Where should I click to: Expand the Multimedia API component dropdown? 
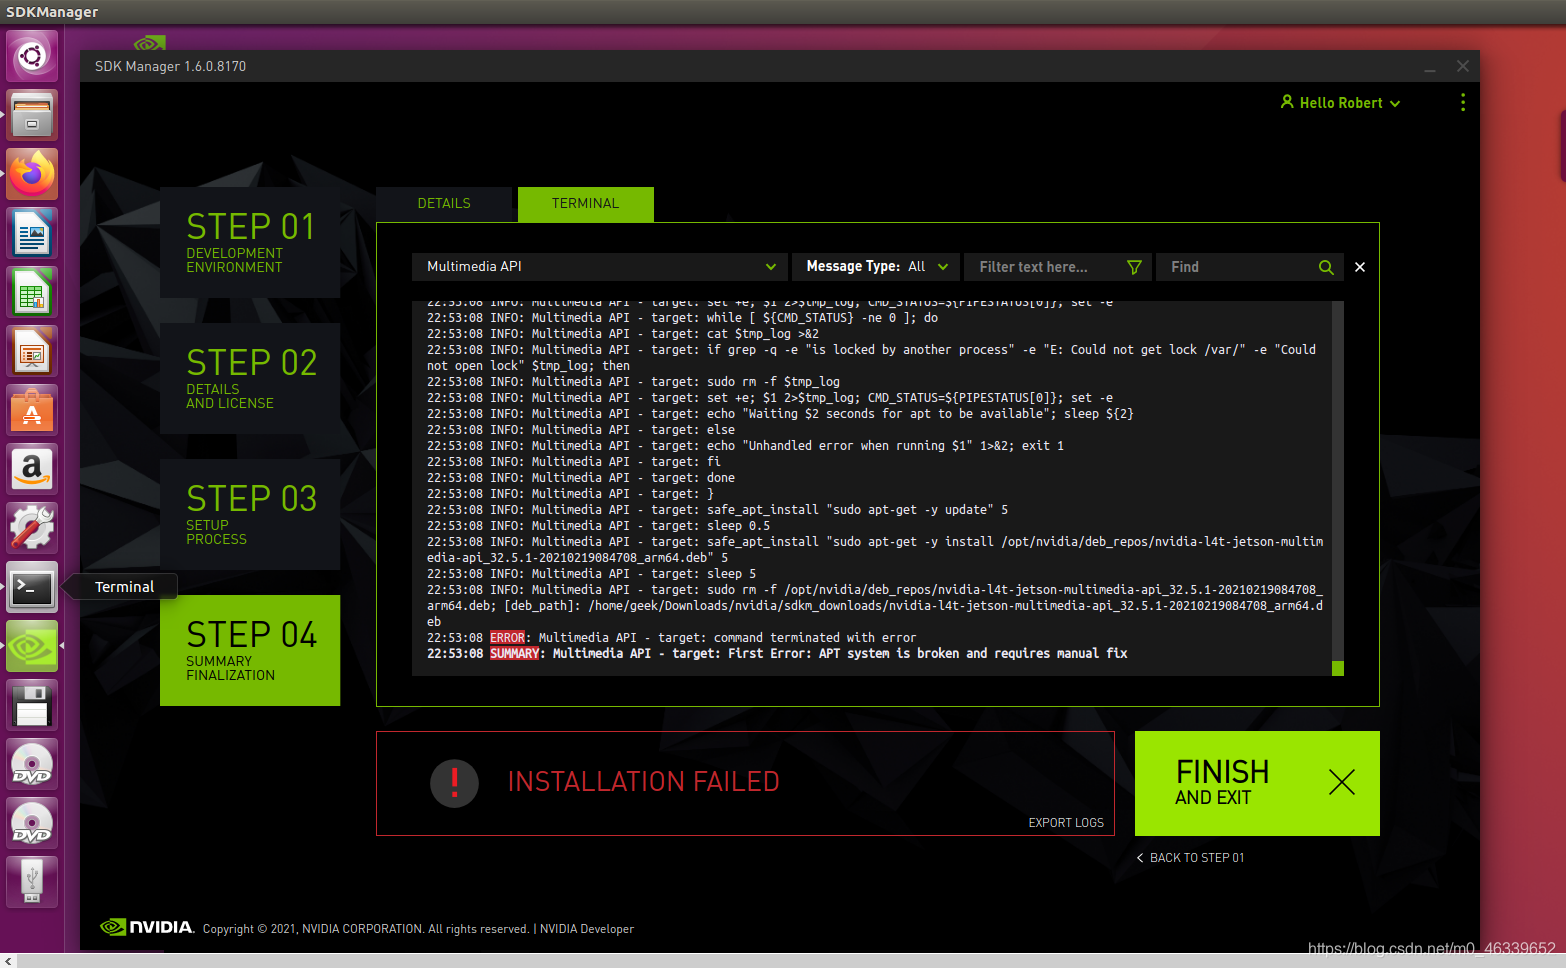point(600,267)
